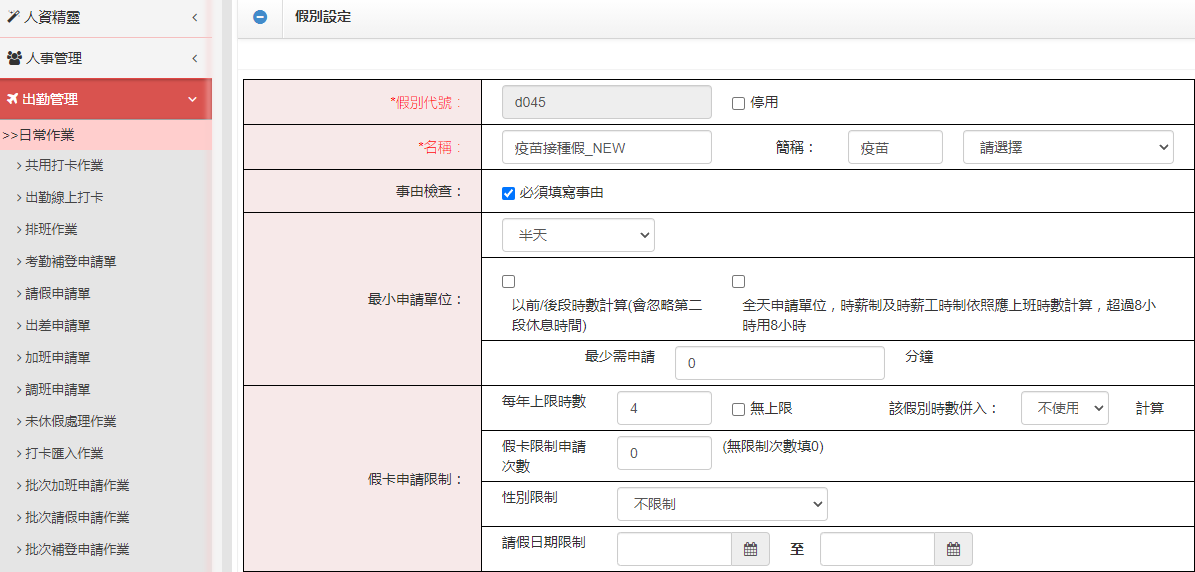Click the 名稱 field with 疫苗接種假_NEW
The height and width of the screenshot is (572, 1195).
tap(607, 147)
